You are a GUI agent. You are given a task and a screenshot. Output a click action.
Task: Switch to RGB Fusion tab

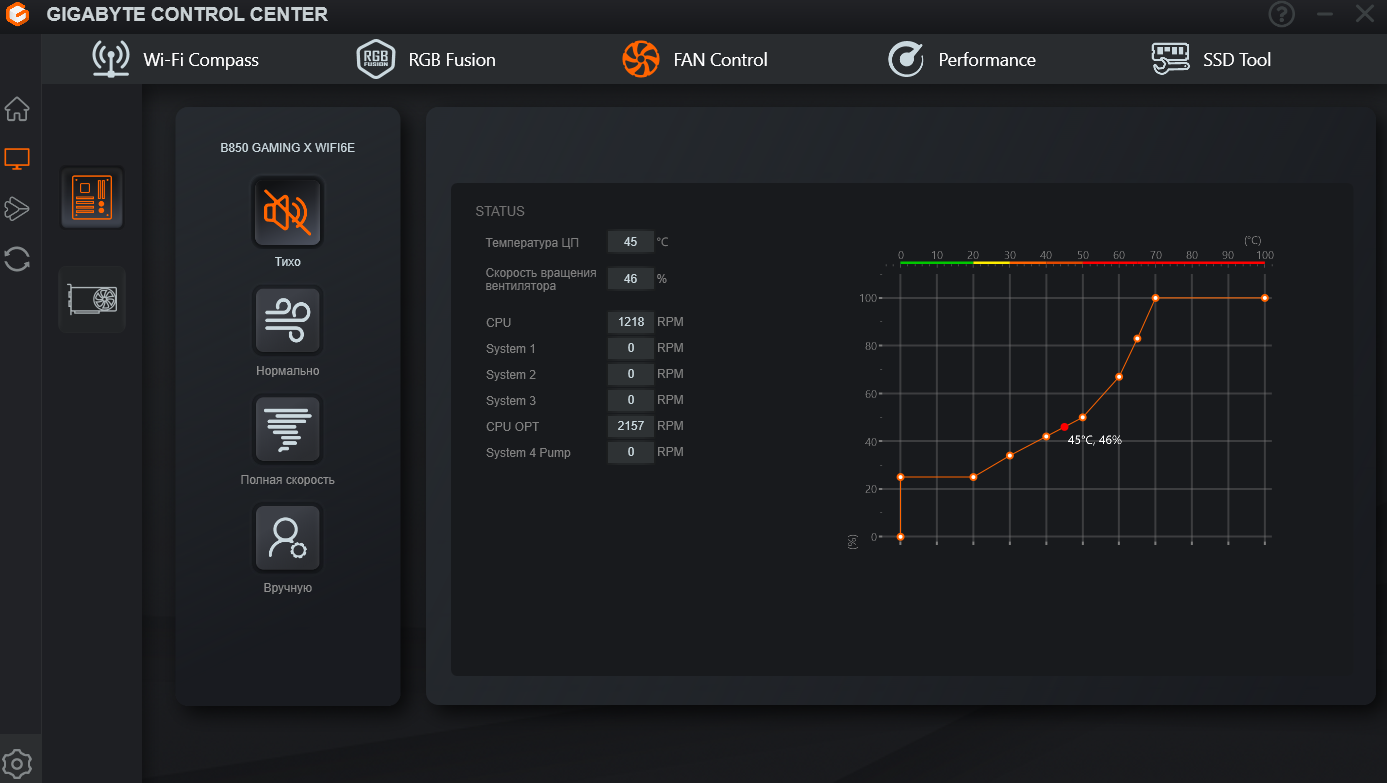click(x=427, y=60)
